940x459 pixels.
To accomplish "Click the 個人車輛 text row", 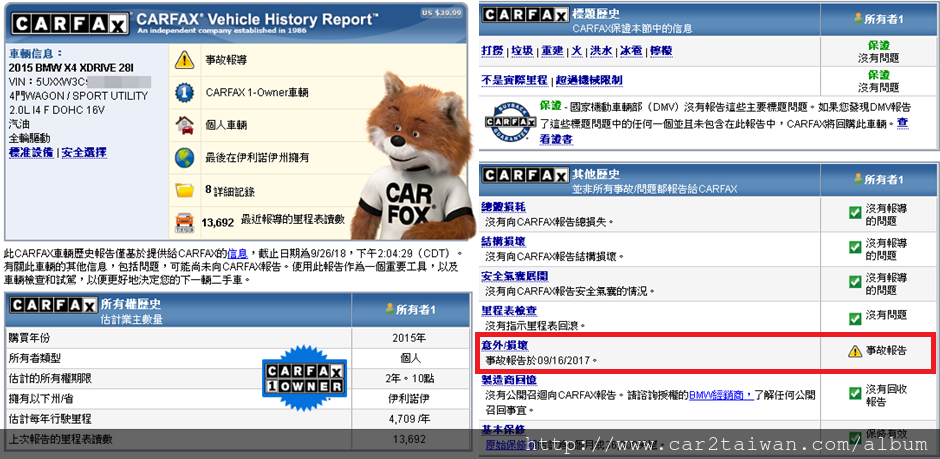I will point(226,125).
